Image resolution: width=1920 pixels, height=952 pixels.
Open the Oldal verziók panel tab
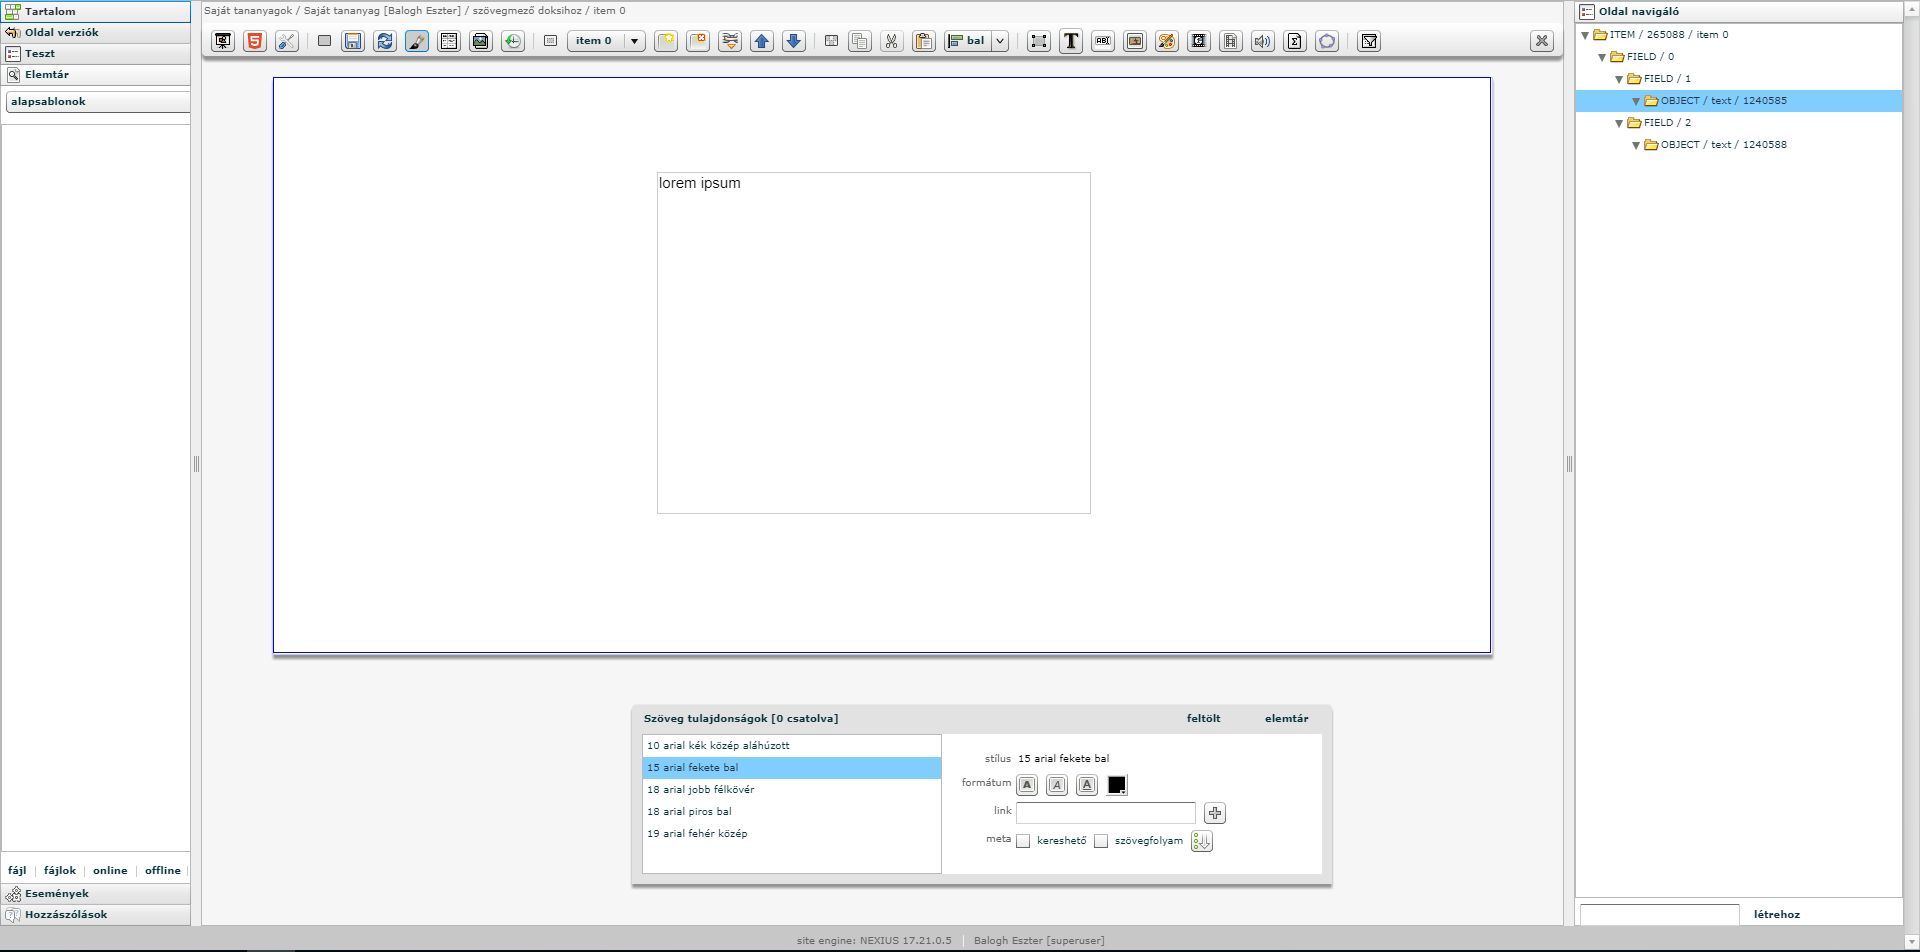pos(61,33)
